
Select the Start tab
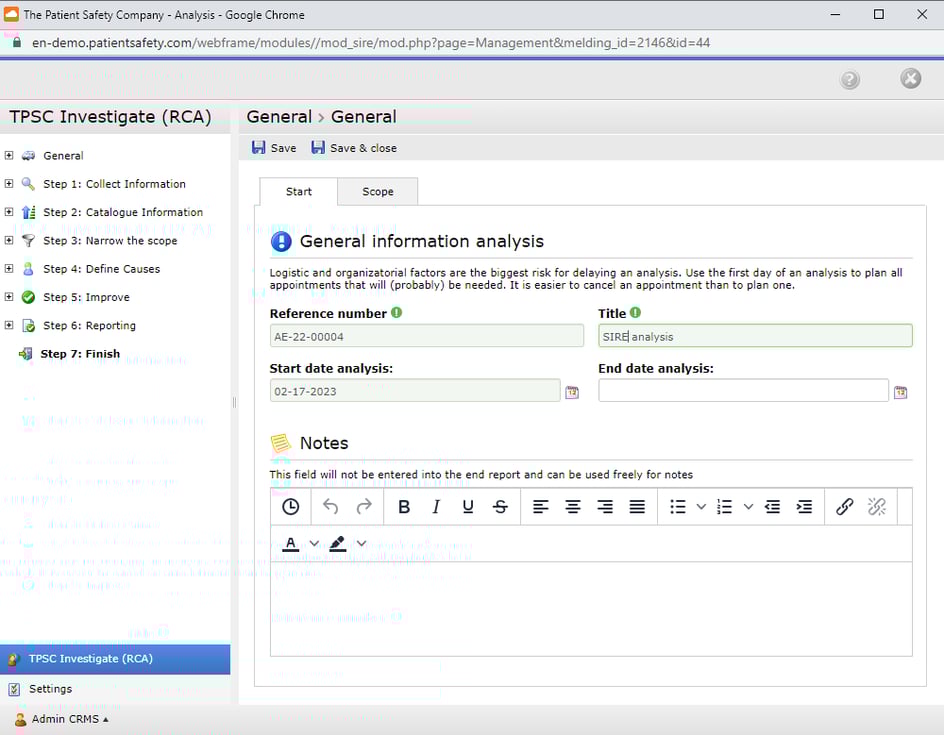click(298, 192)
